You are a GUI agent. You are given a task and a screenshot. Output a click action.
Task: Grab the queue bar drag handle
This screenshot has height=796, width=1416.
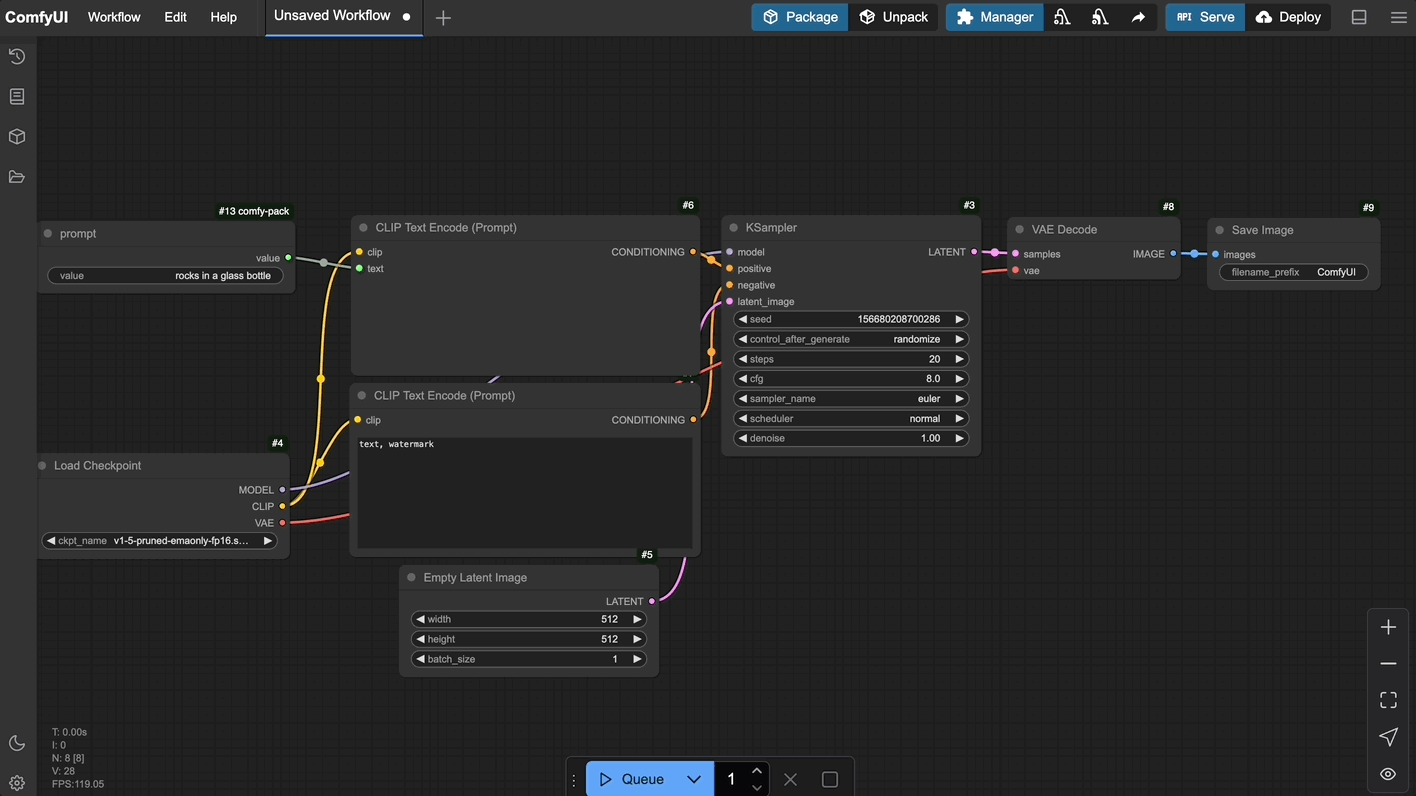(x=574, y=779)
